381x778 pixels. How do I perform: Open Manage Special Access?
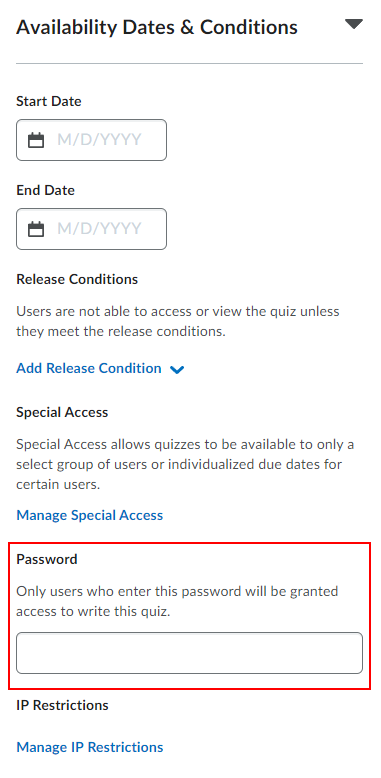[x=90, y=515]
